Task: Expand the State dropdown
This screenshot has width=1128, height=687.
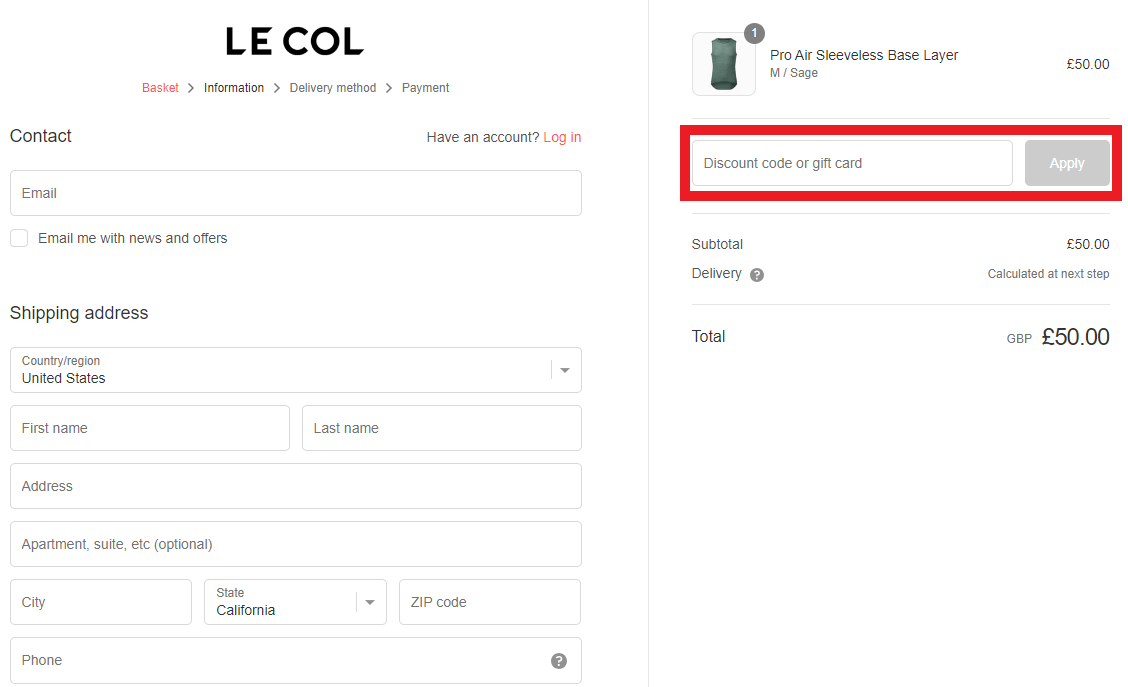Action: pos(296,602)
